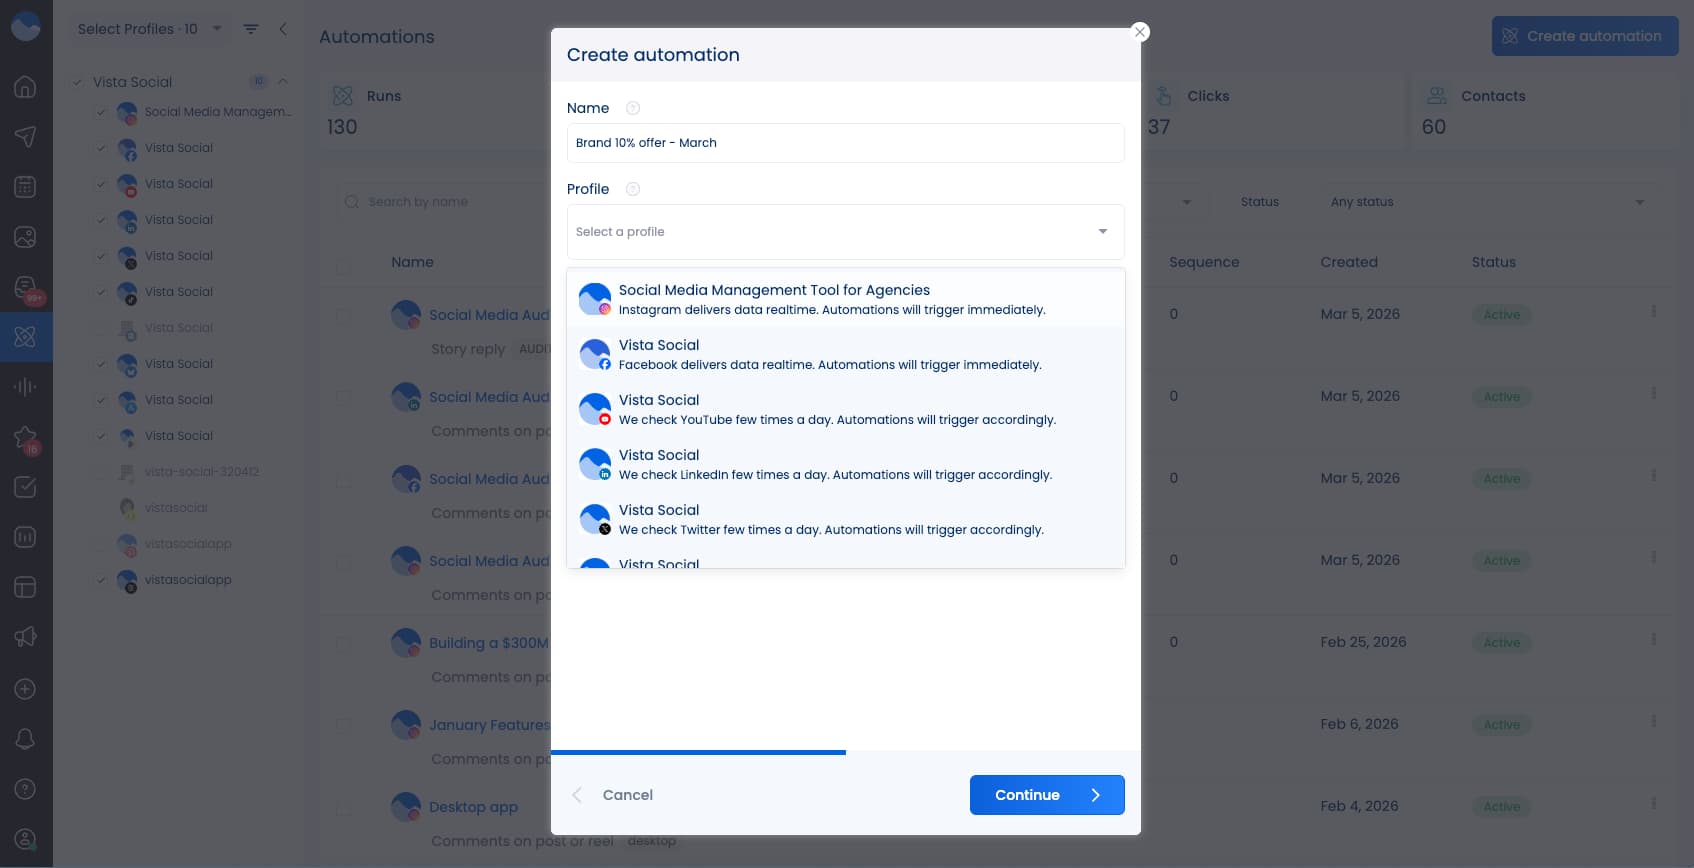Click the search magnifier icon in Automations list
Viewport: 1694px width, 868px height.
(x=352, y=202)
